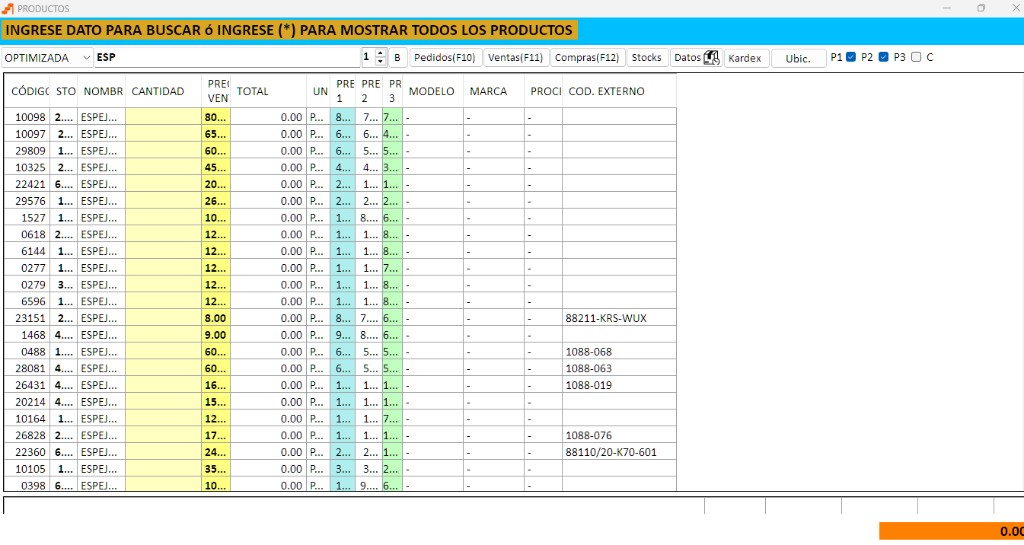Viewport: 1024px width, 545px height.
Task: Decrease the numeric stepper value beside search box
Action: (381, 62)
